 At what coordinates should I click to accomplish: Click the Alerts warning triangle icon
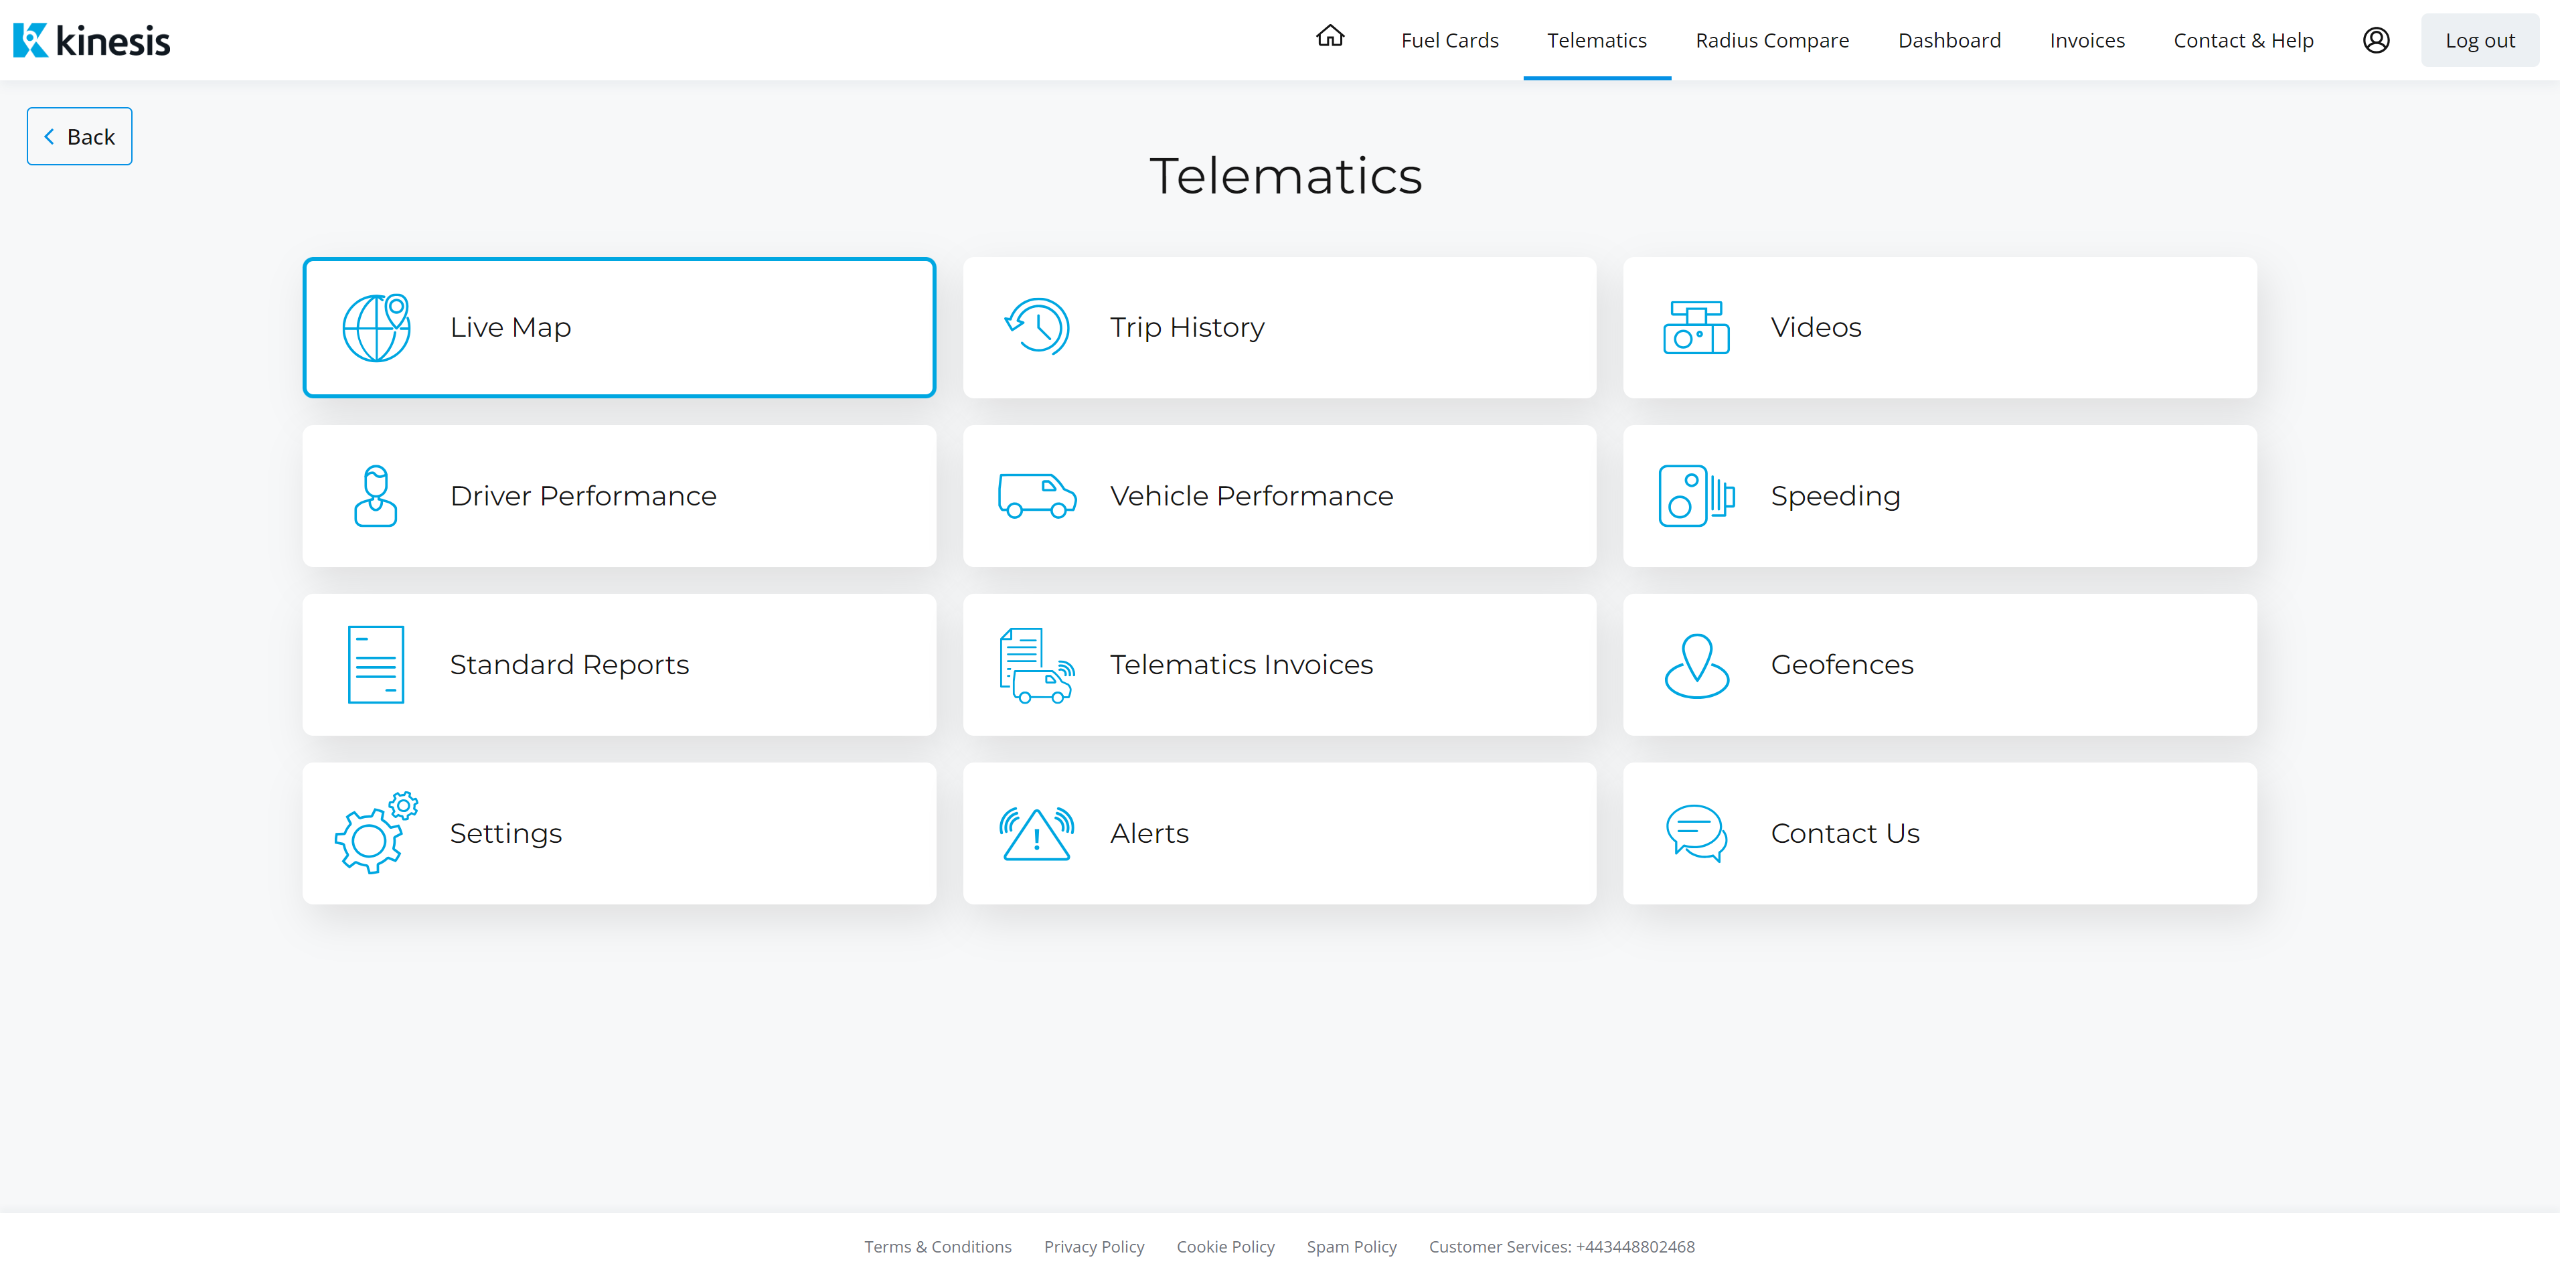1037,834
